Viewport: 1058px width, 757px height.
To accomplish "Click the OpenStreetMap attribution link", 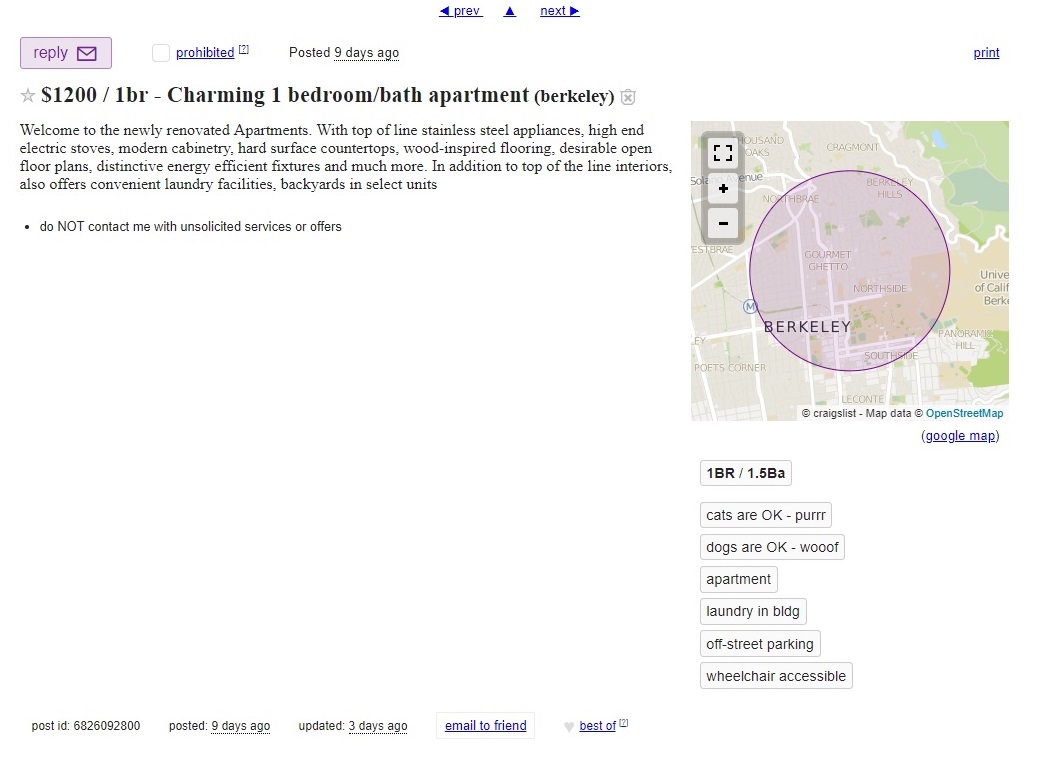I will click(964, 413).
